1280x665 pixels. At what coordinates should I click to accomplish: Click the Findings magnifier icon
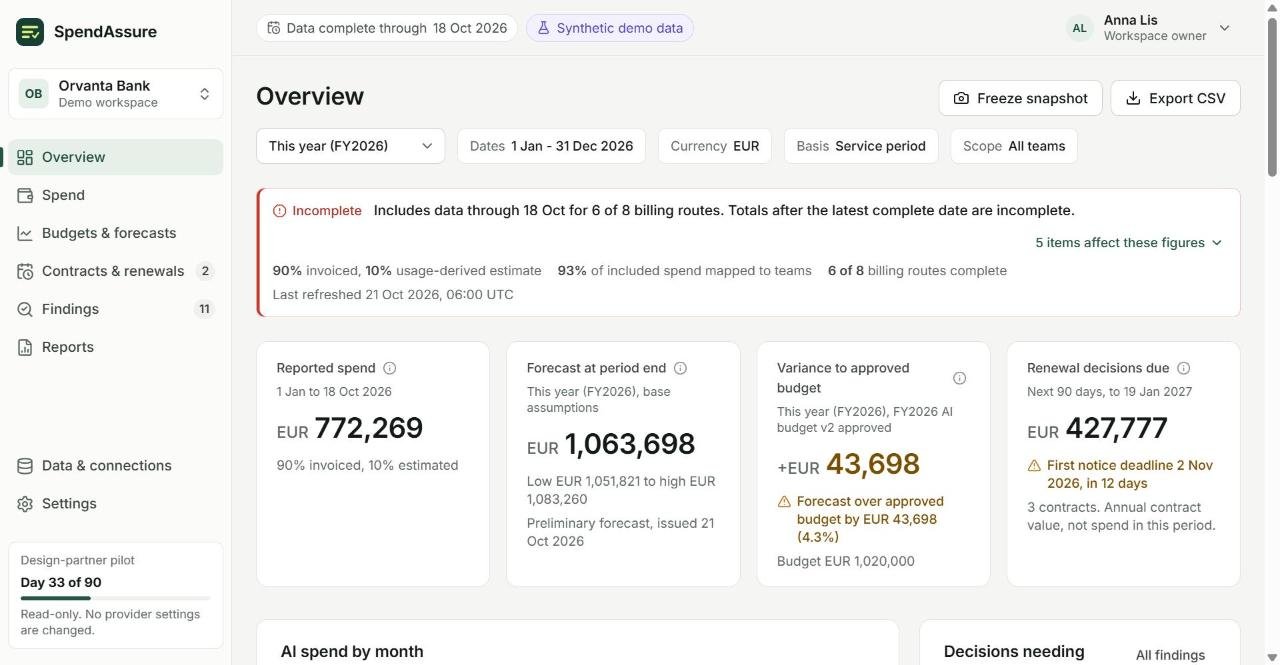[25, 309]
